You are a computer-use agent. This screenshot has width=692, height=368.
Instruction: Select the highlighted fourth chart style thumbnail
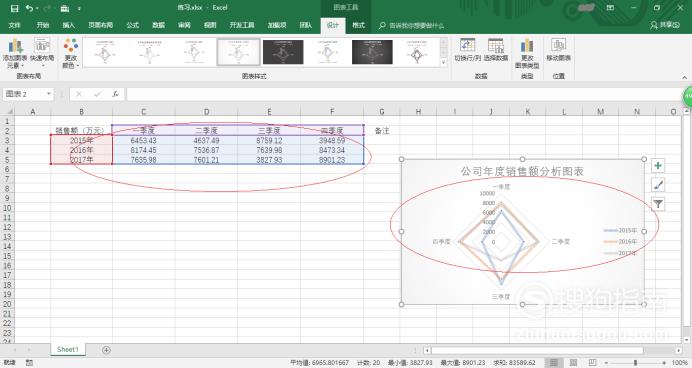238,52
